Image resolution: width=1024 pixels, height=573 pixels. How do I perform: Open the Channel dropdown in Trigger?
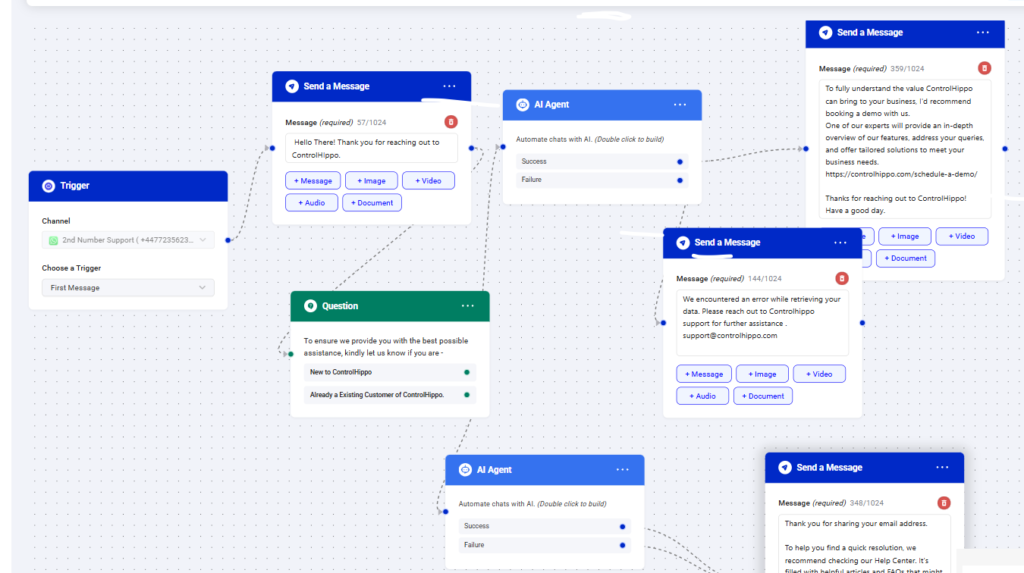click(130, 240)
